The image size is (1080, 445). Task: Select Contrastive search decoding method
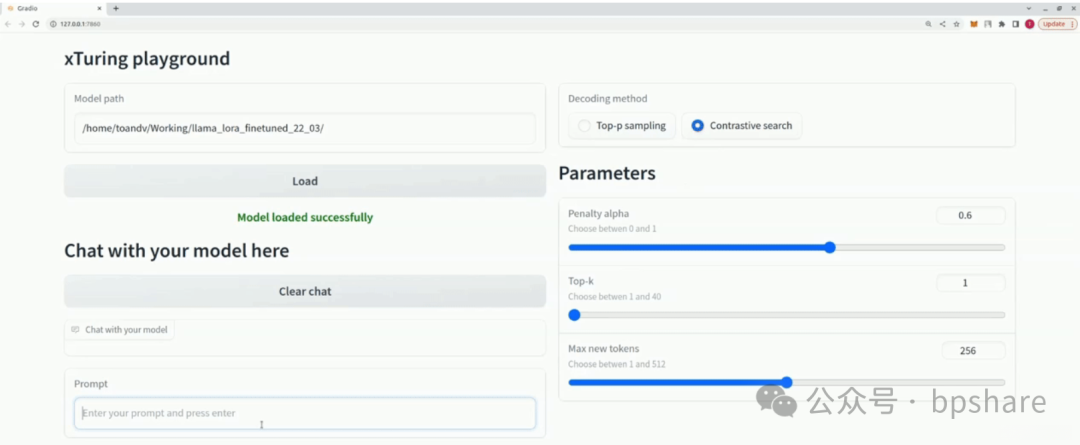pyautogui.click(x=741, y=126)
